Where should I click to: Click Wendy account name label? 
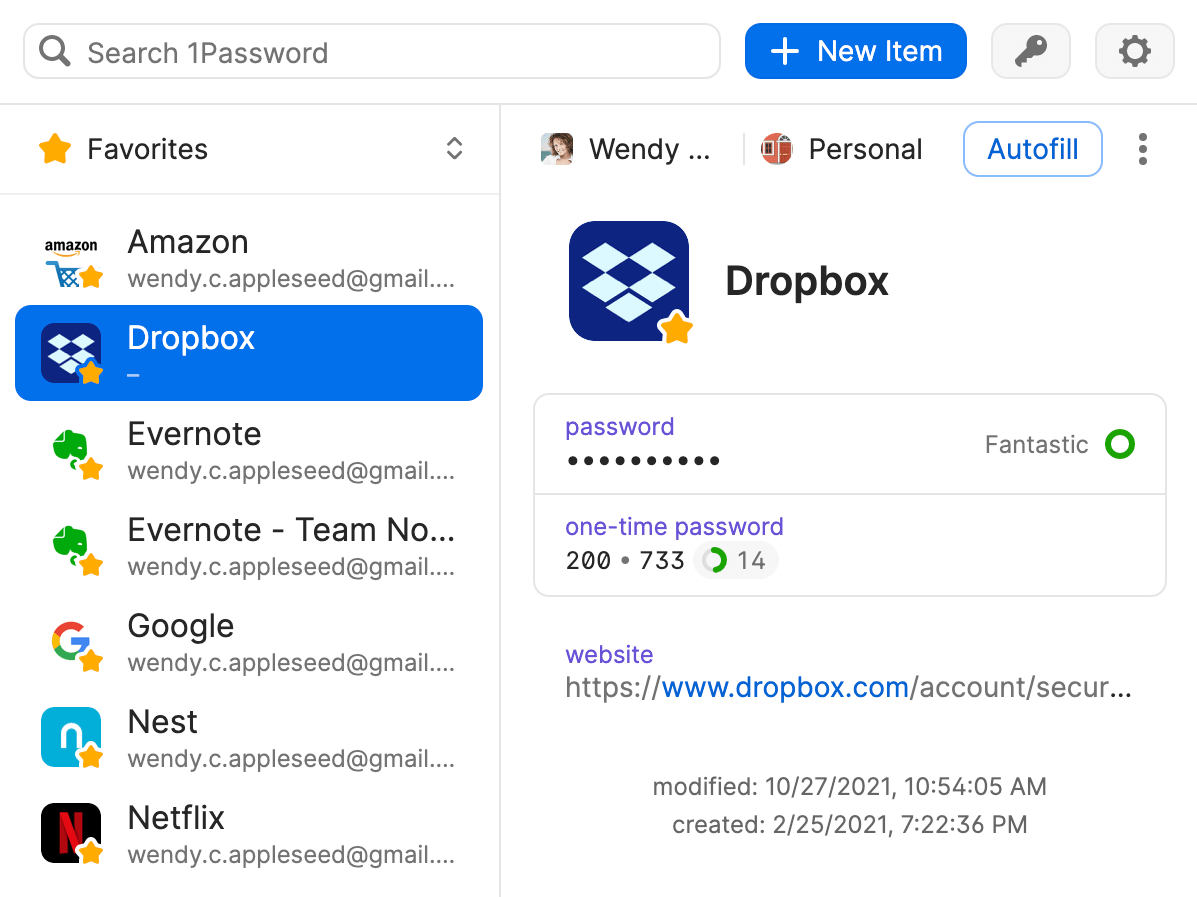pos(650,149)
